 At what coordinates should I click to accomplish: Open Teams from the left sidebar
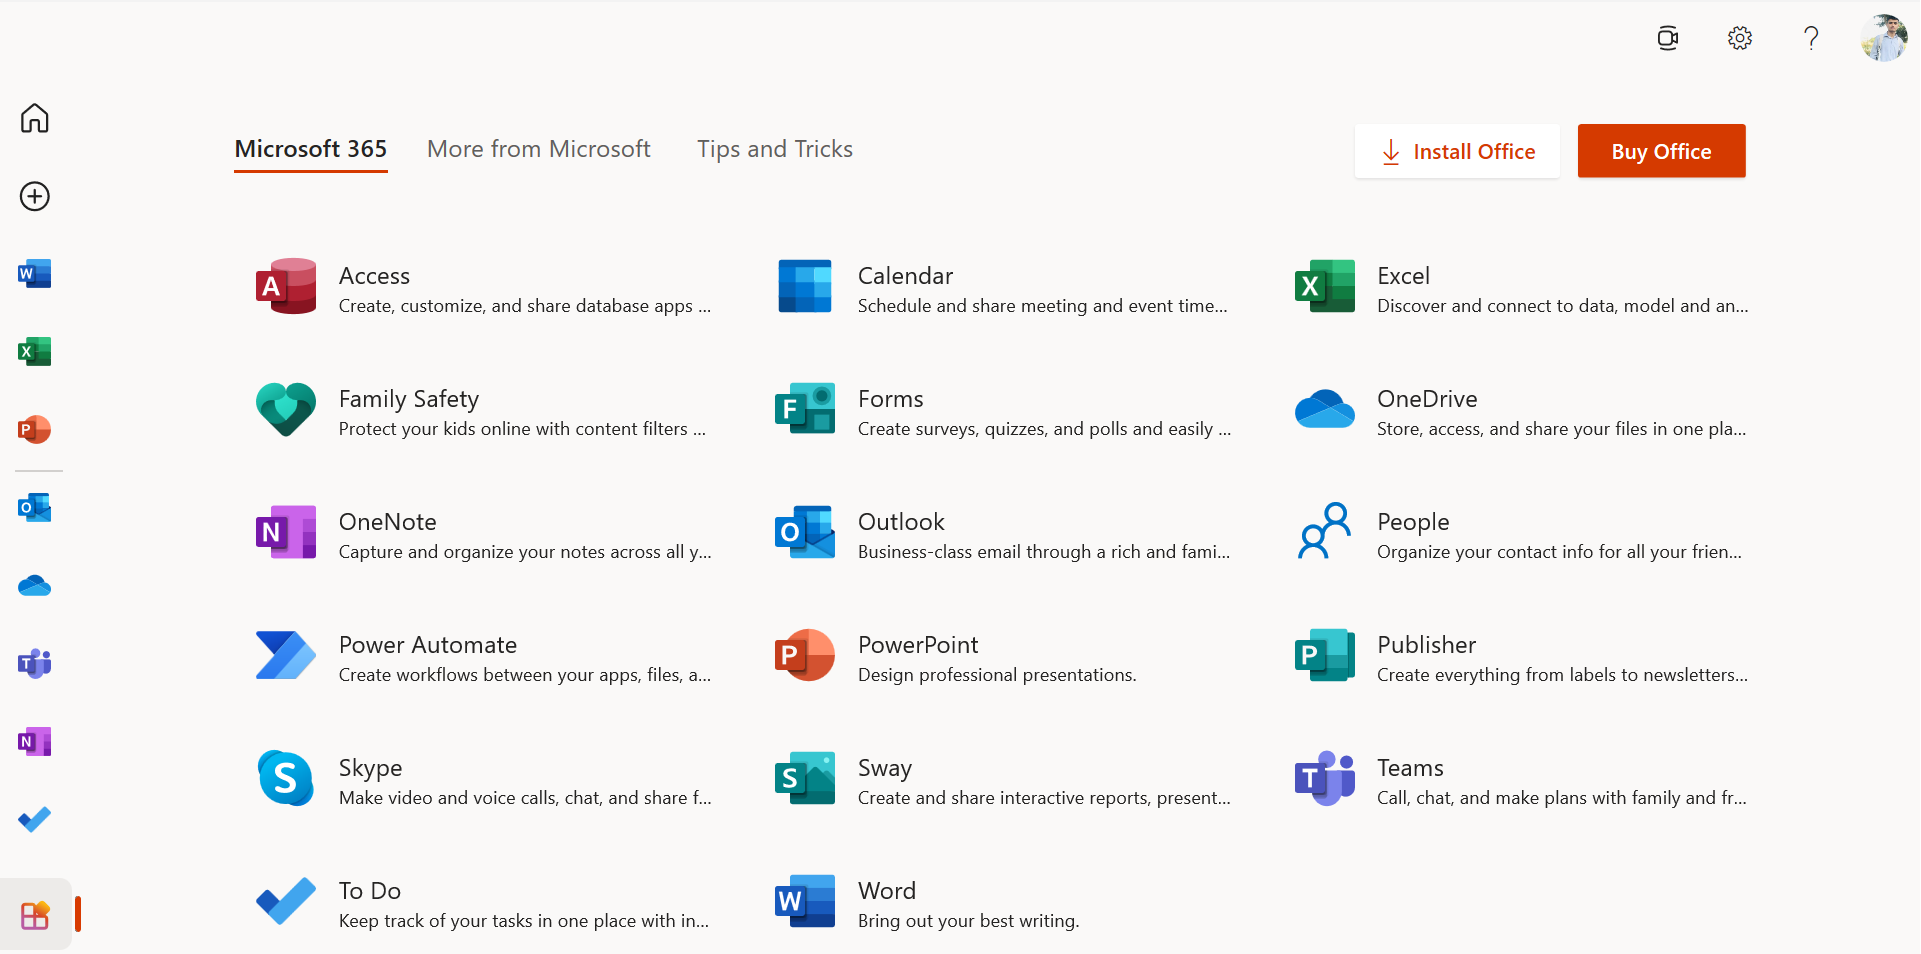pyautogui.click(x=34, y=663)
